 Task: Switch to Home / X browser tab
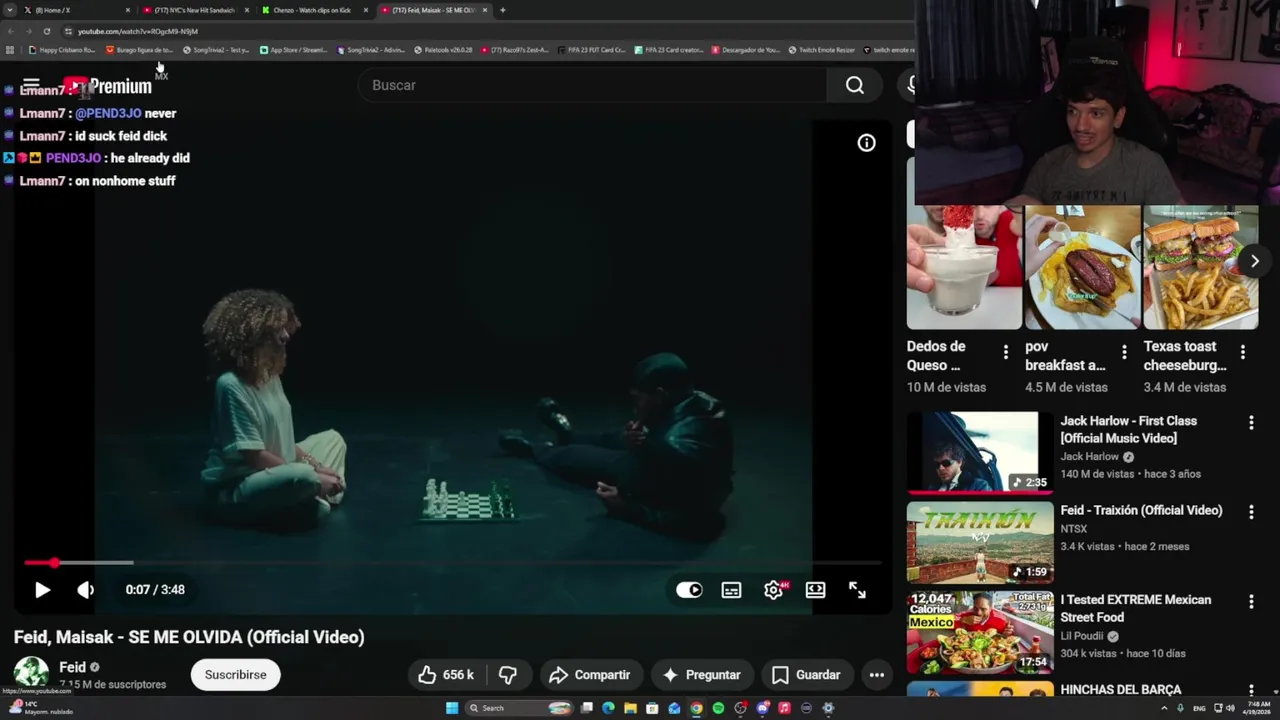(x=76, y=10)
